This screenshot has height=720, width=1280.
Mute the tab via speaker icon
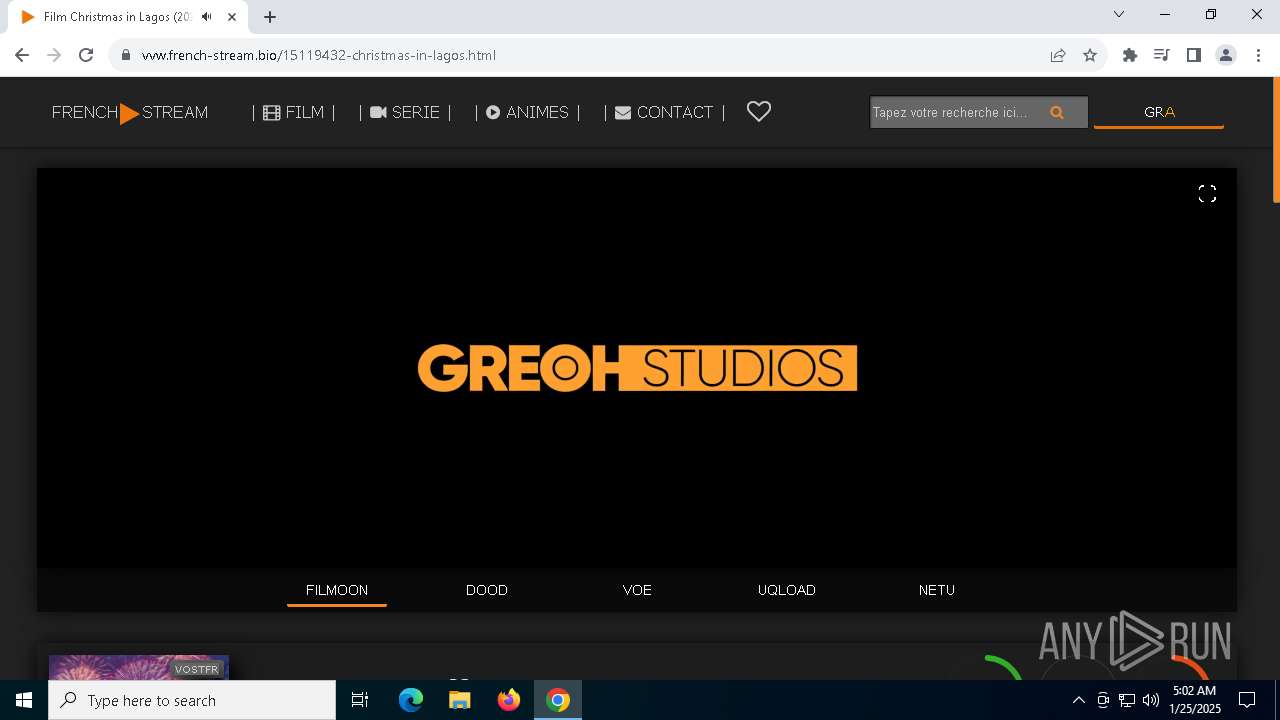(x=207, y=17)
